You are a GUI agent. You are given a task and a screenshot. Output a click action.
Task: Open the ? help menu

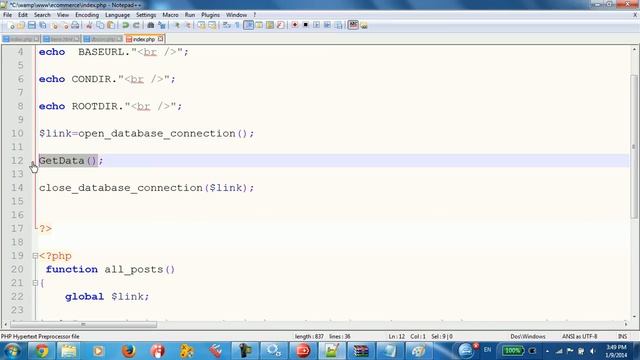click(x=254, y=15)
